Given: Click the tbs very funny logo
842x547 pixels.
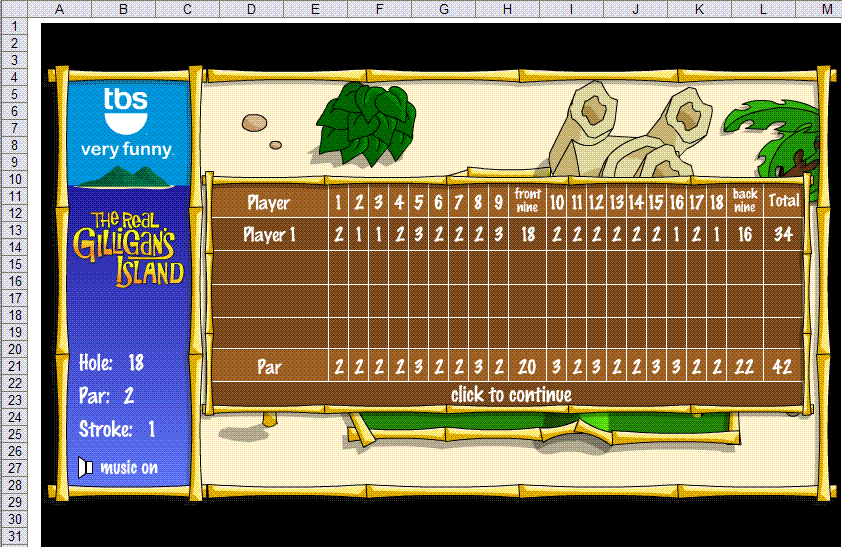Looking at the screenshot, I should pyautogui.click(x=127, y=122).
